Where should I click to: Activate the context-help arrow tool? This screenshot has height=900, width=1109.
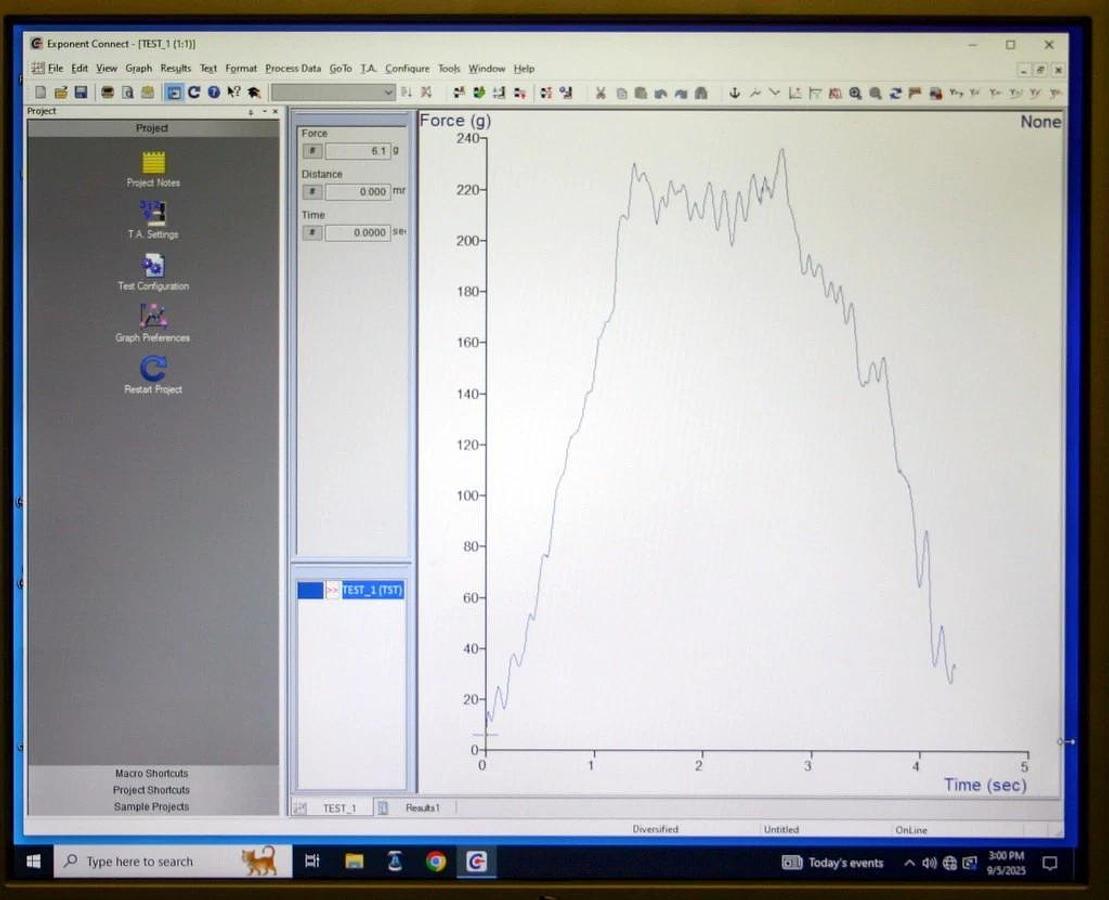[234, 91]
